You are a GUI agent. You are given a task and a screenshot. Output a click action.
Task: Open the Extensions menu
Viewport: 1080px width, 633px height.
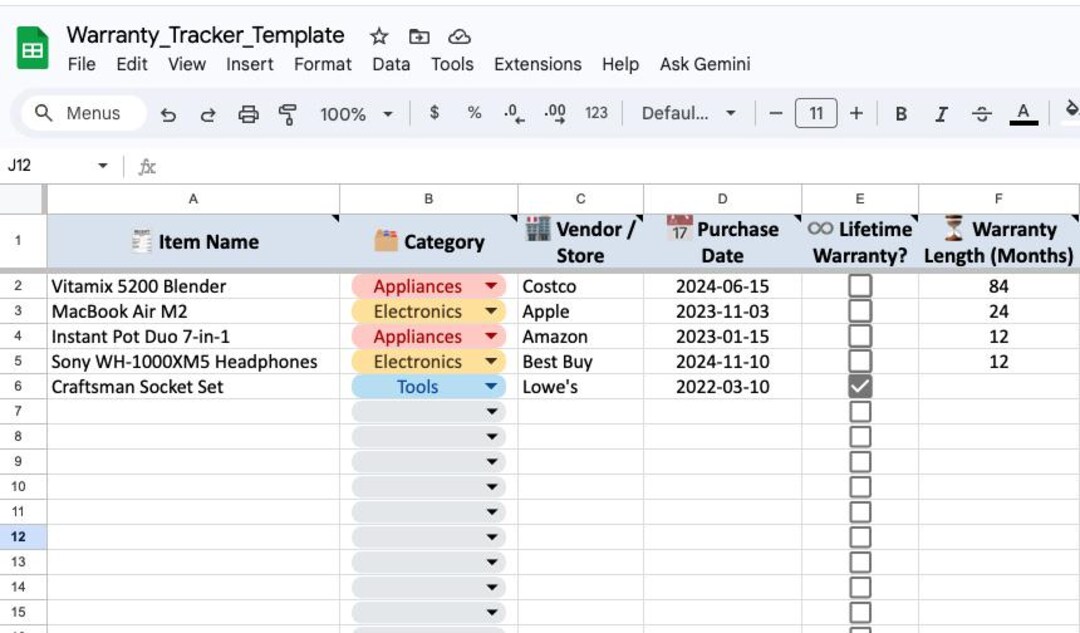[x=537, y=64]
